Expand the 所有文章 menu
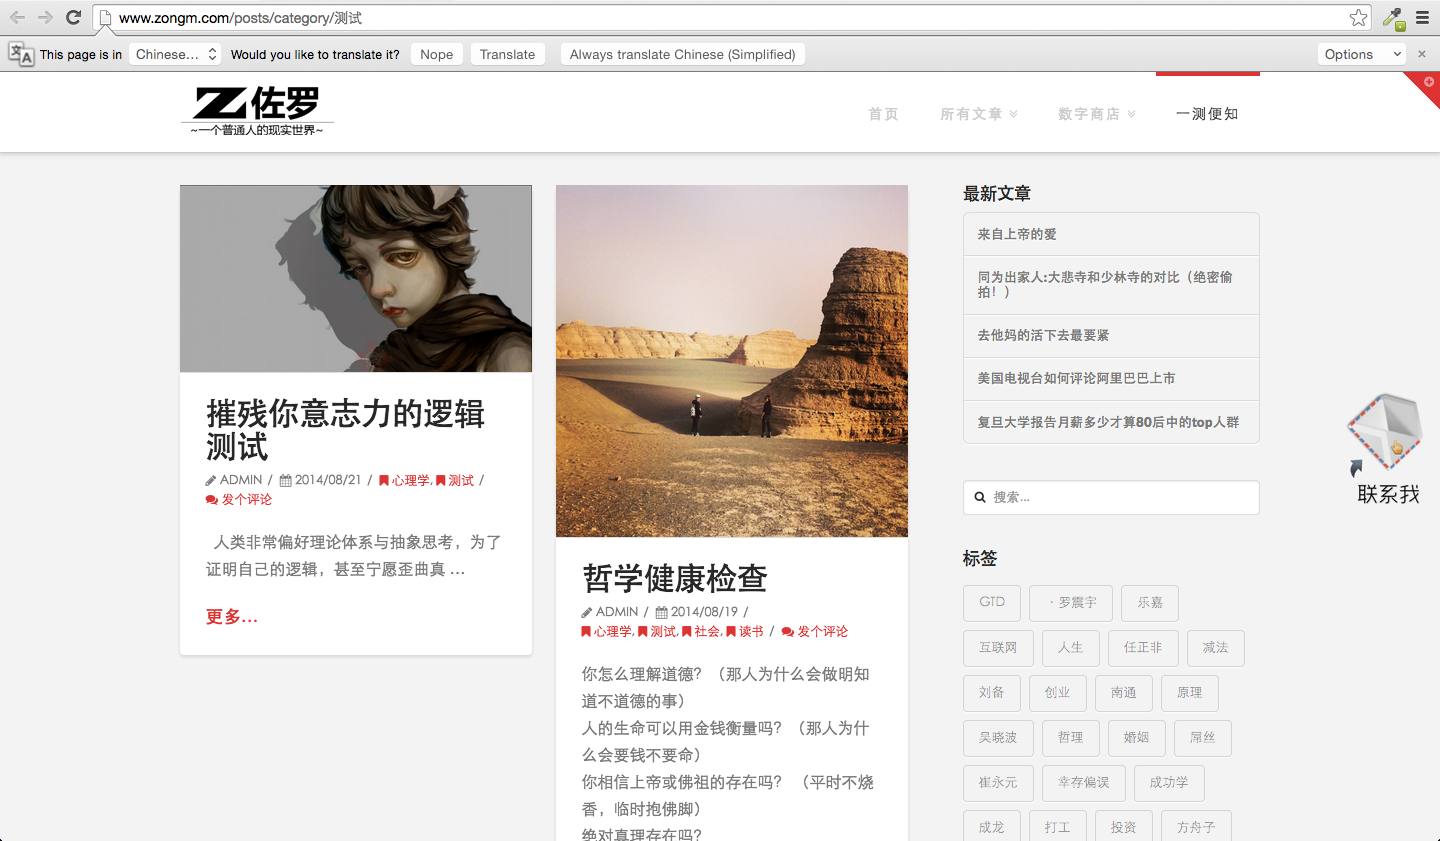1440x841 pixels. pyautogui.click(x=979, y=114)
